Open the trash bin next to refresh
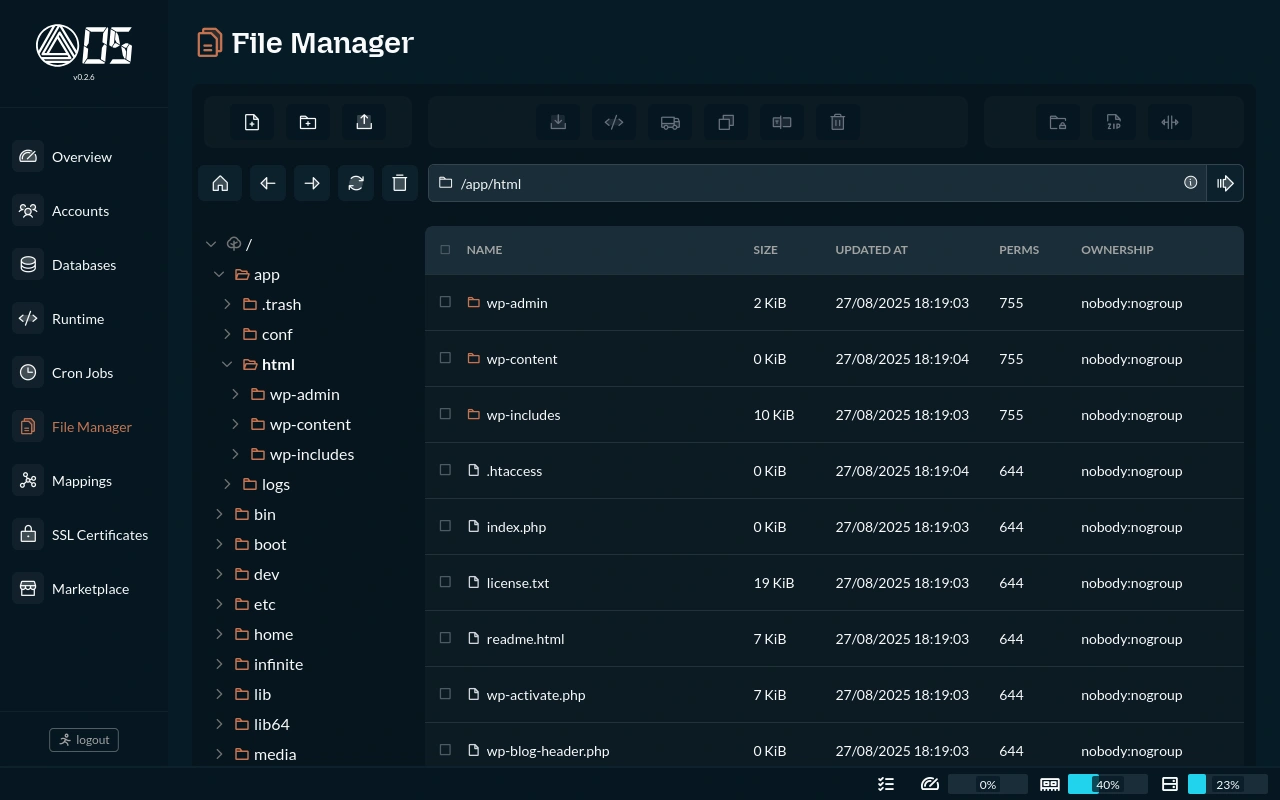Viewport: 1280px width, 800px height. click(400, 183)
